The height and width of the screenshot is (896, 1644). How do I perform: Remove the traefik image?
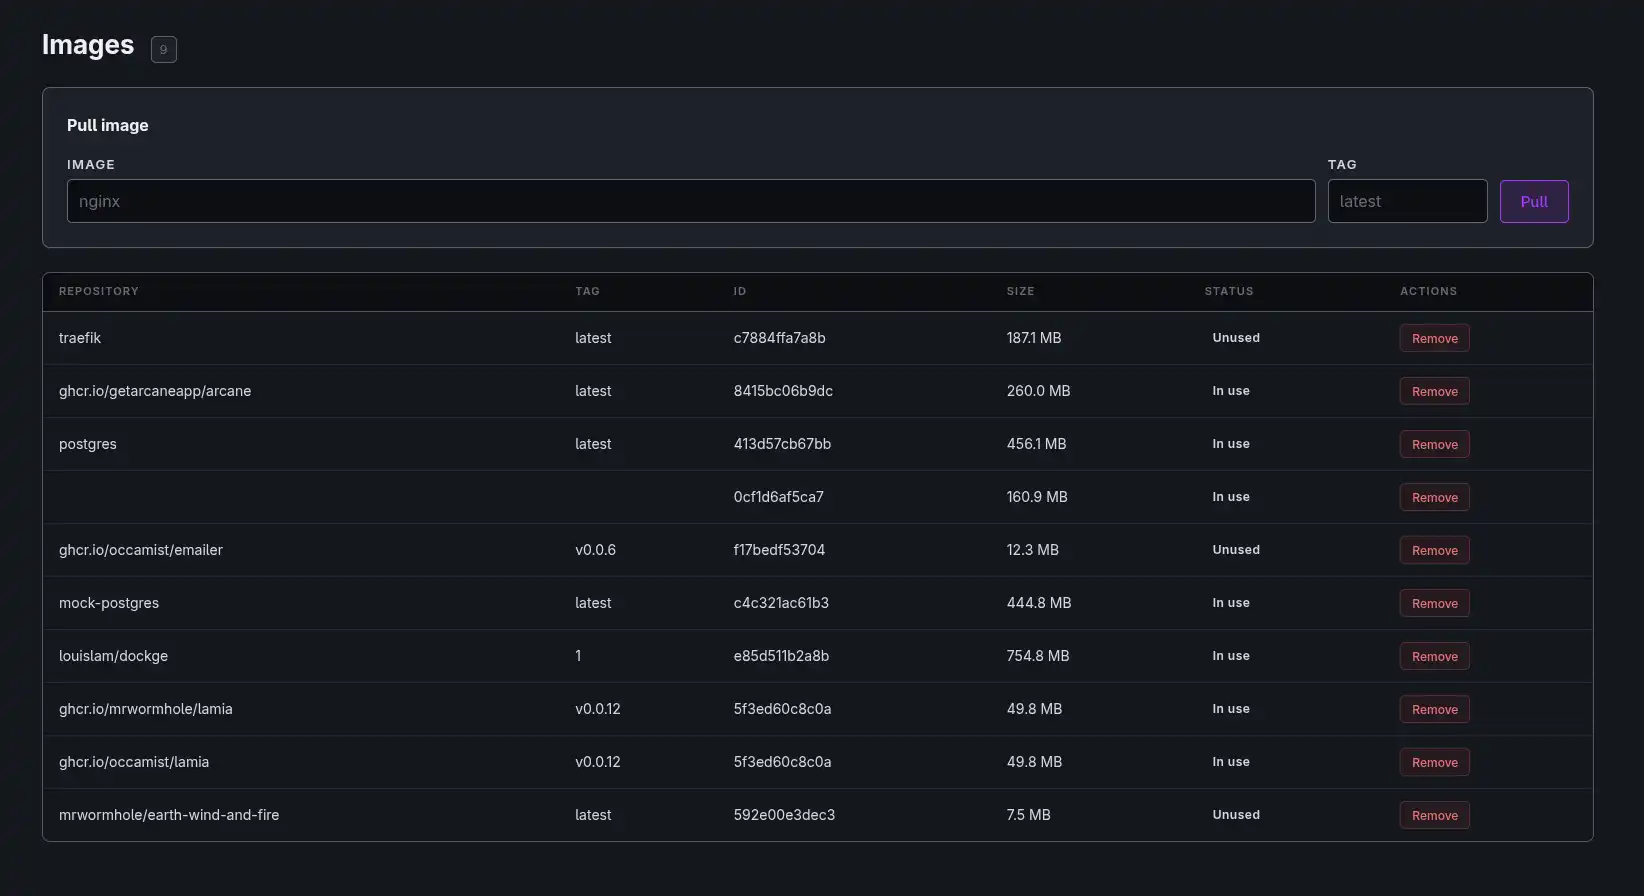point(1434,338)
